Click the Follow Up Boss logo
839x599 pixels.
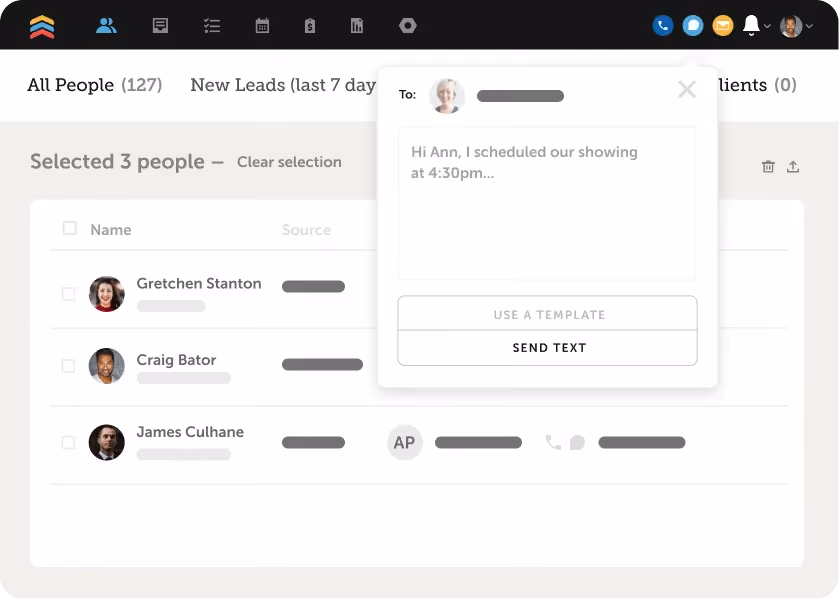42,26
